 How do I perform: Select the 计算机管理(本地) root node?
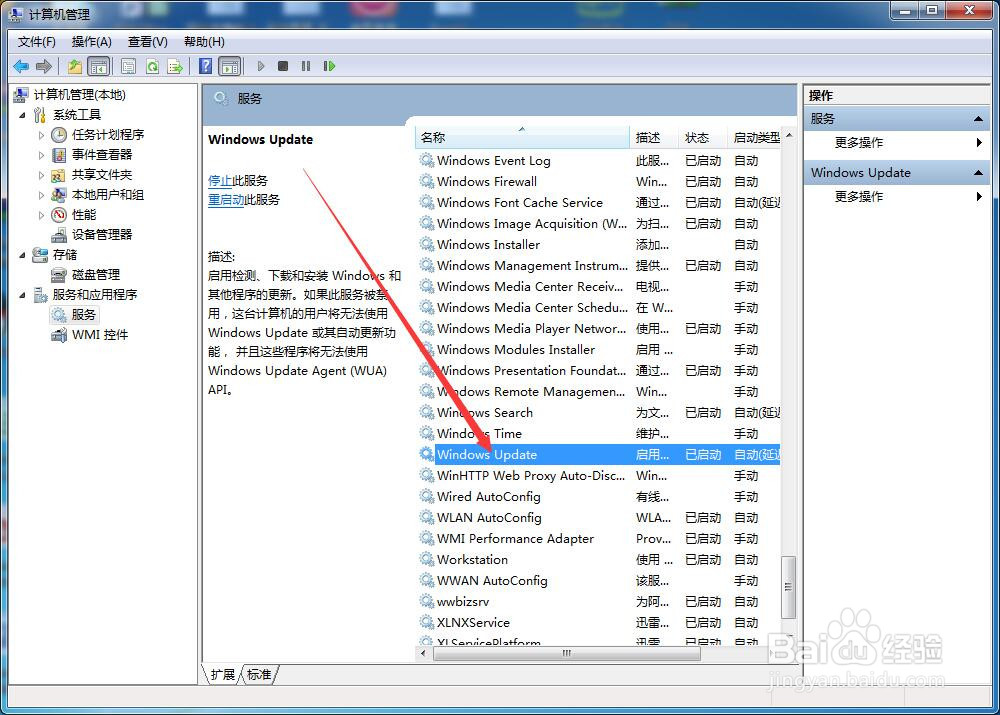click(80, 94)
